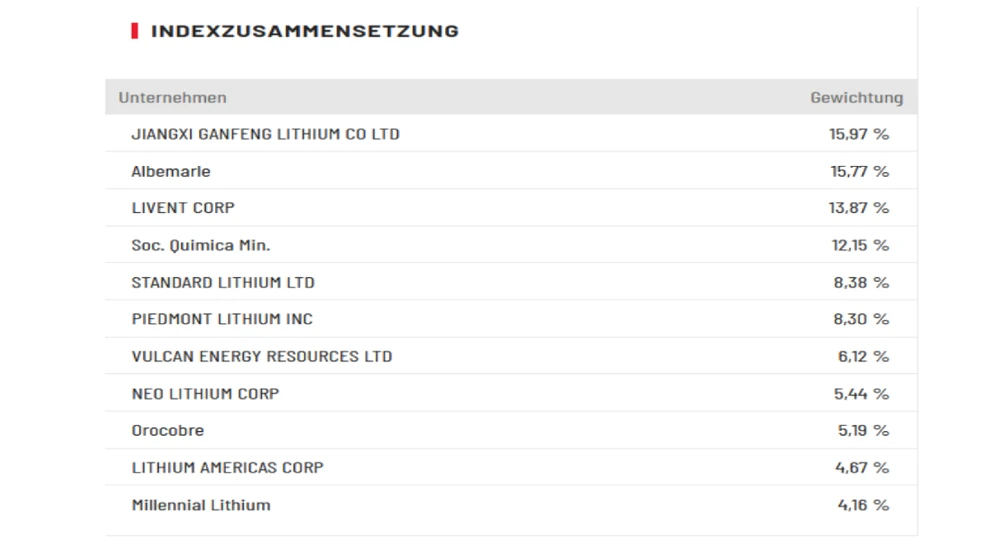The width and height of the screenshot is (1000, 548).
Task: Click the 15,77 % weighting for Albemarle
Action: (858, 171)
